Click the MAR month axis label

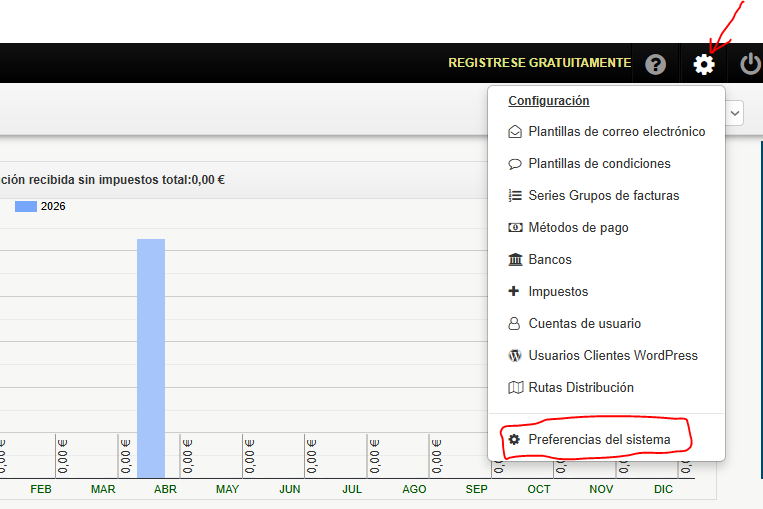point(103,489)
